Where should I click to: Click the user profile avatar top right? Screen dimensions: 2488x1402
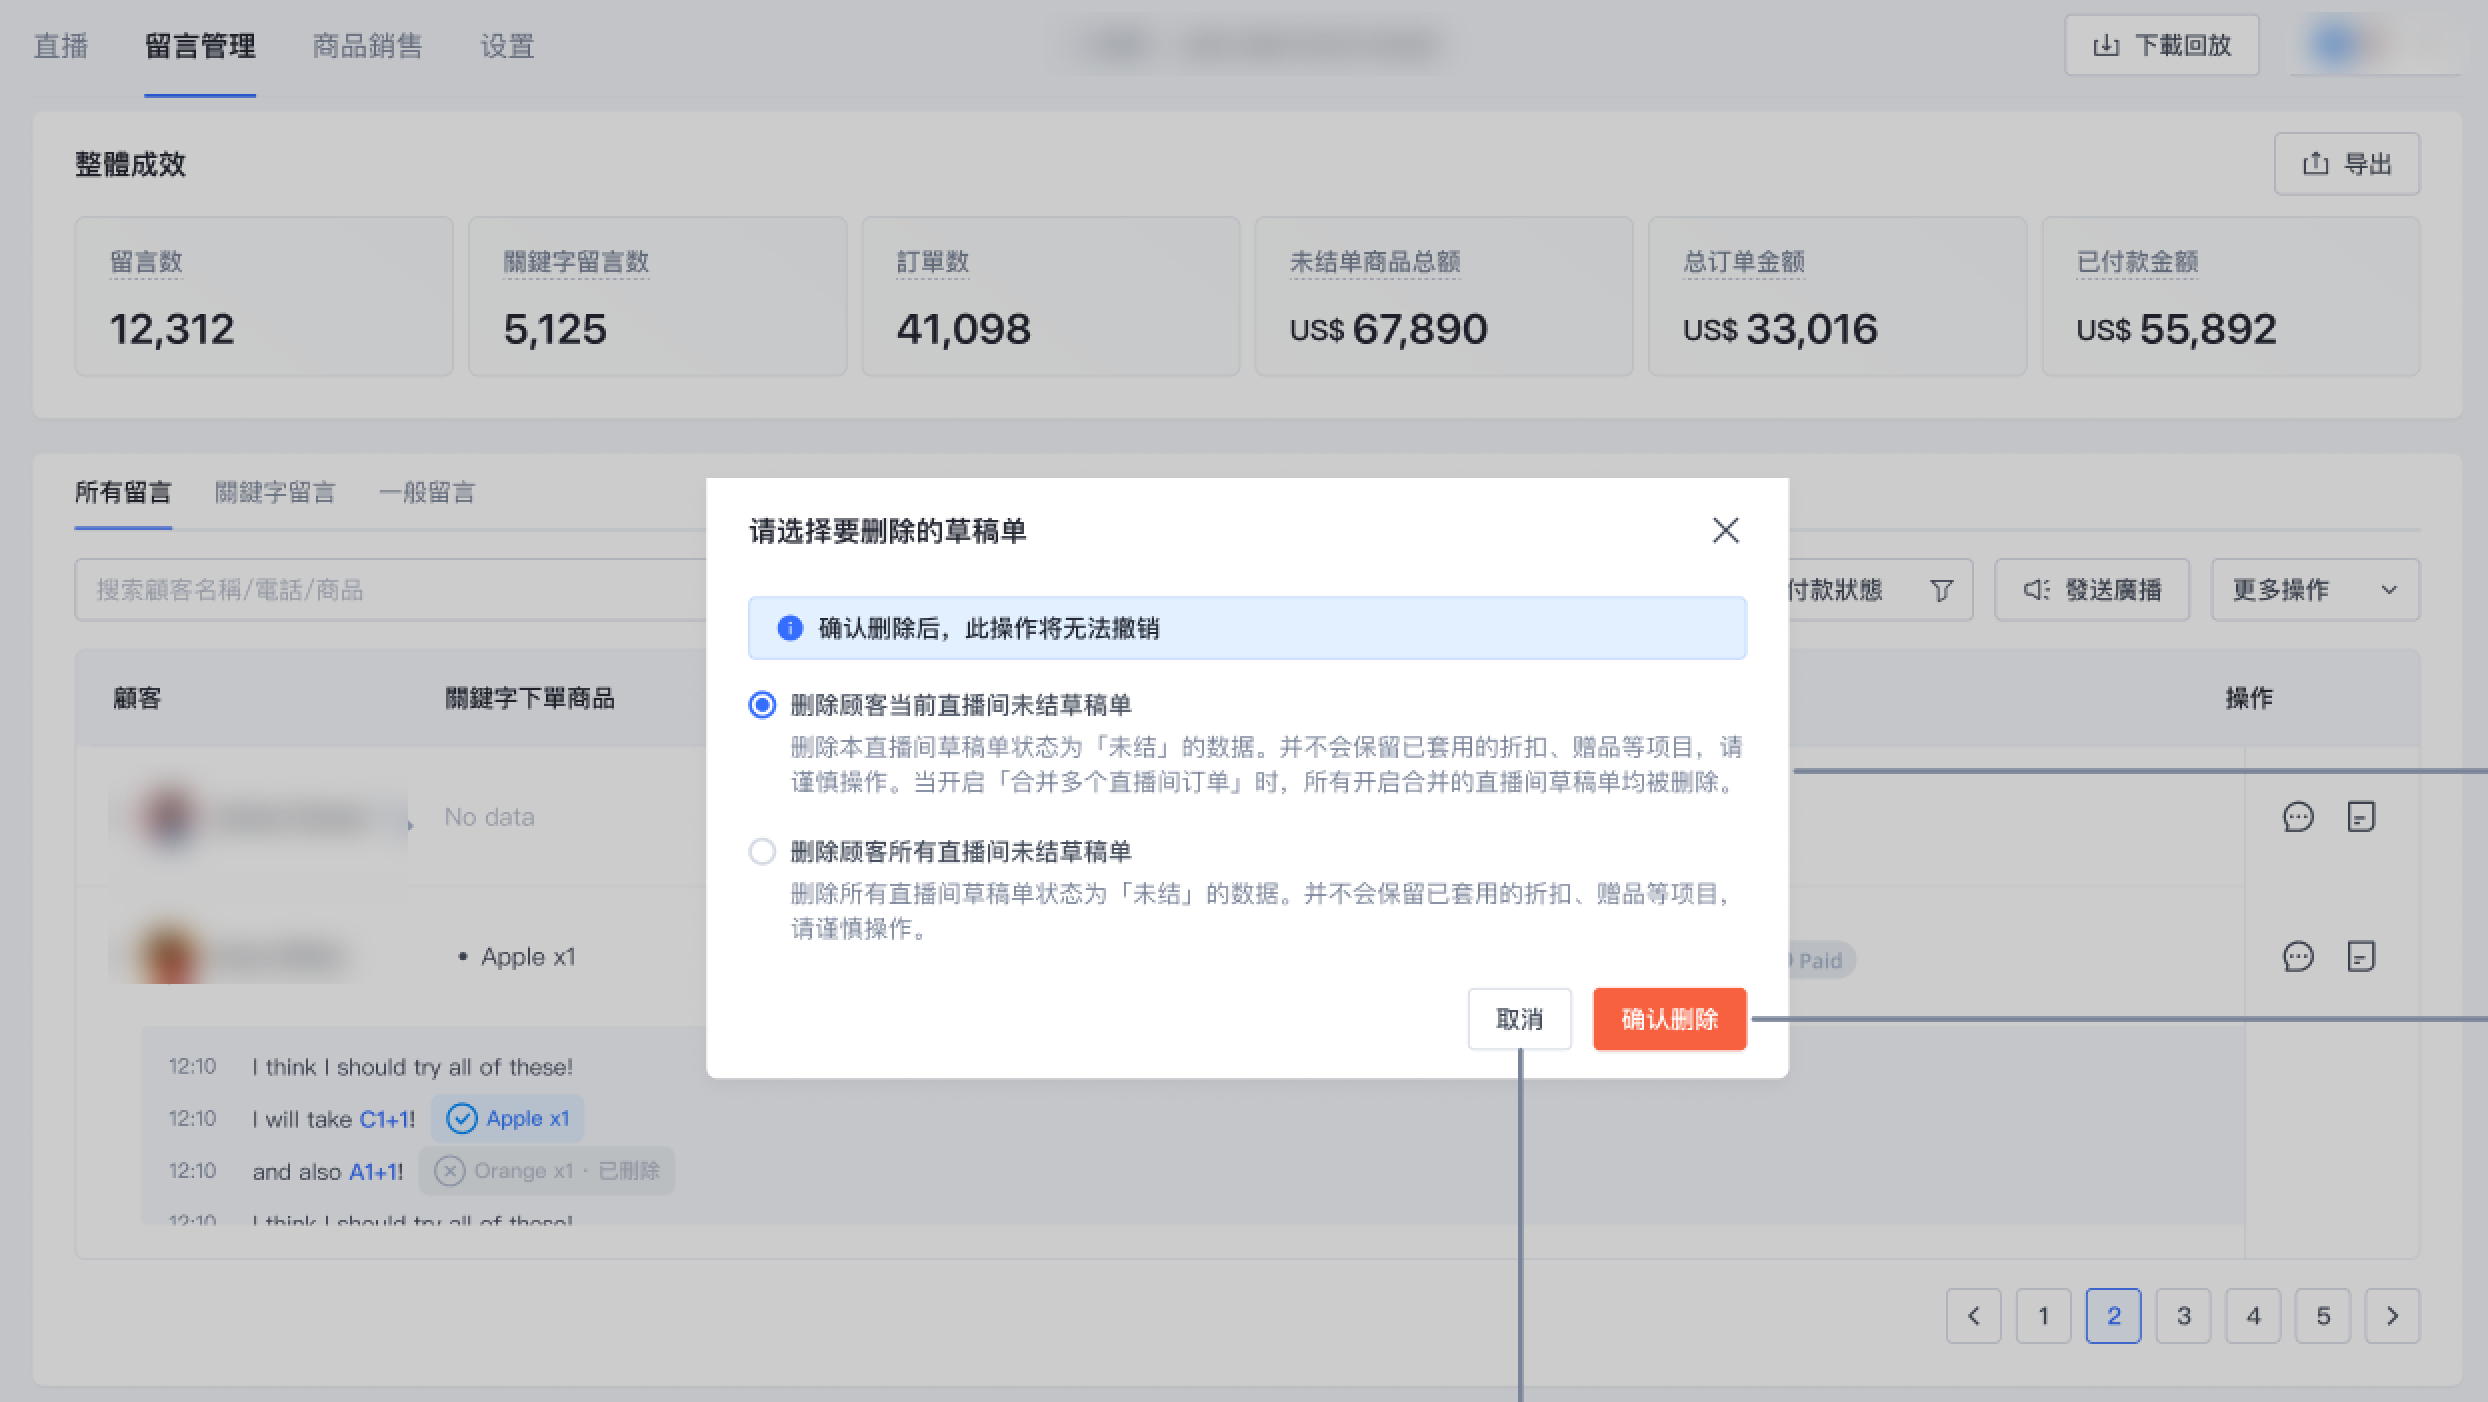(2337, 45)
